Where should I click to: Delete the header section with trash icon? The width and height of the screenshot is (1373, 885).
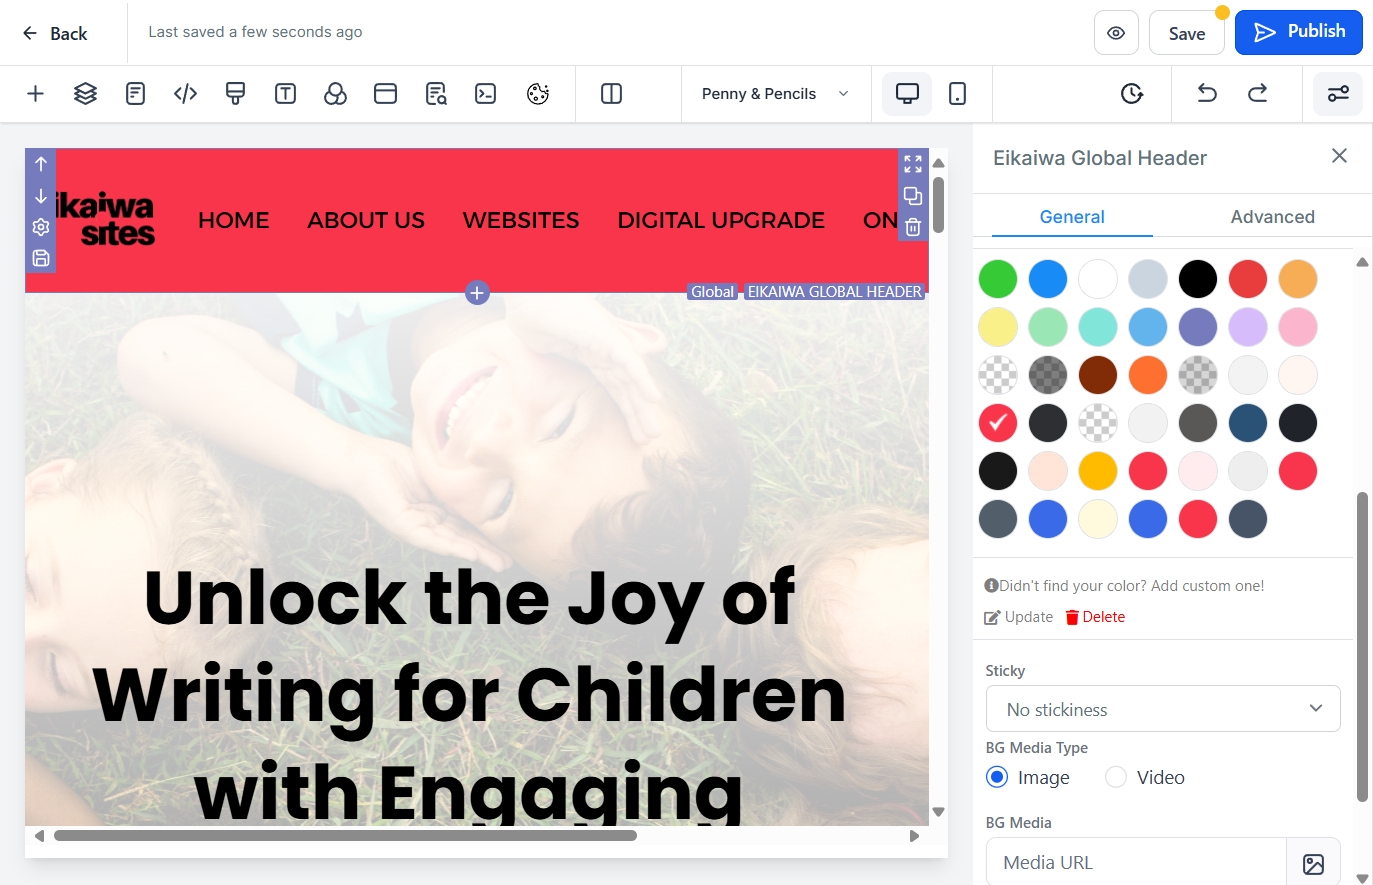click(x=913, y=228)
